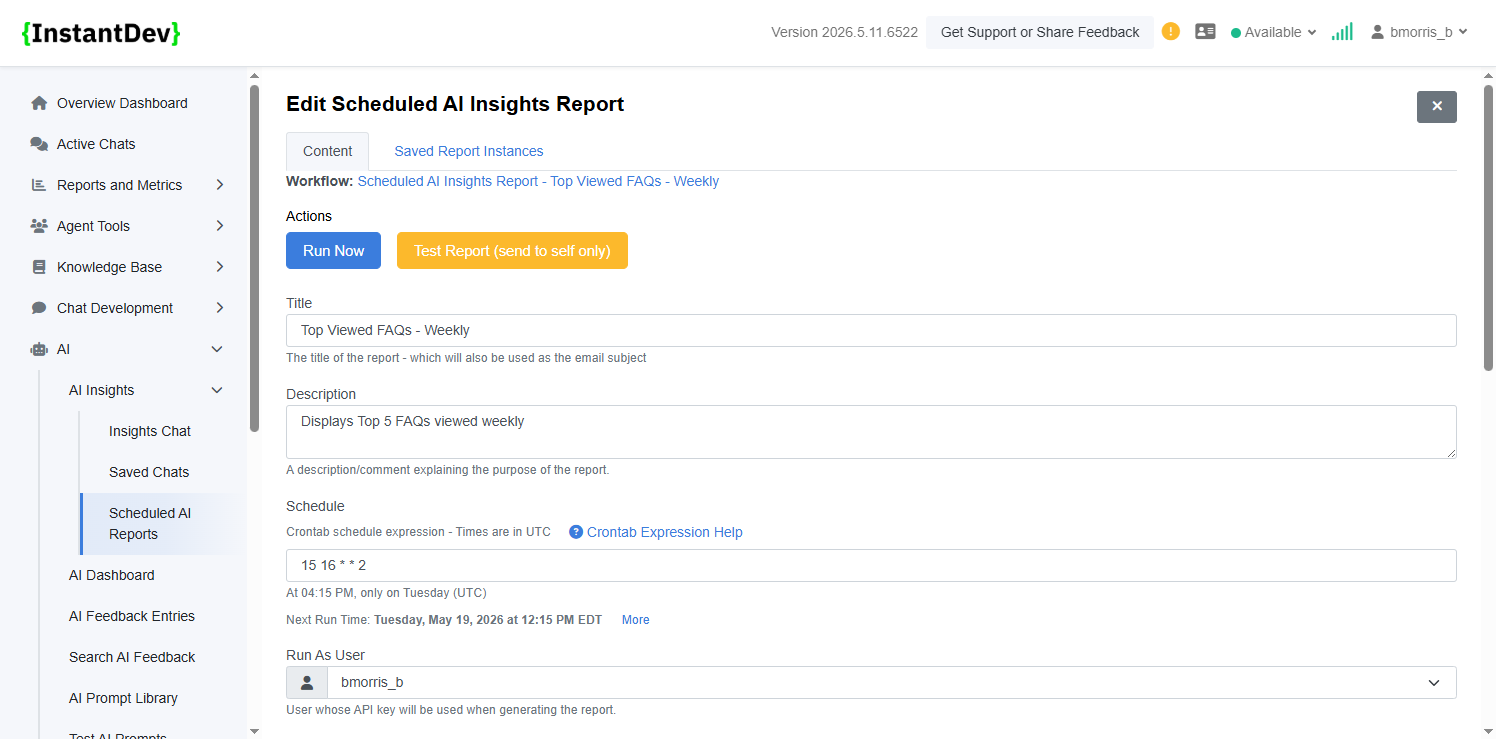The image size is (1496, 739).
Task: Click the green signal strength bars icon
Action: (x=1342, y=32)
